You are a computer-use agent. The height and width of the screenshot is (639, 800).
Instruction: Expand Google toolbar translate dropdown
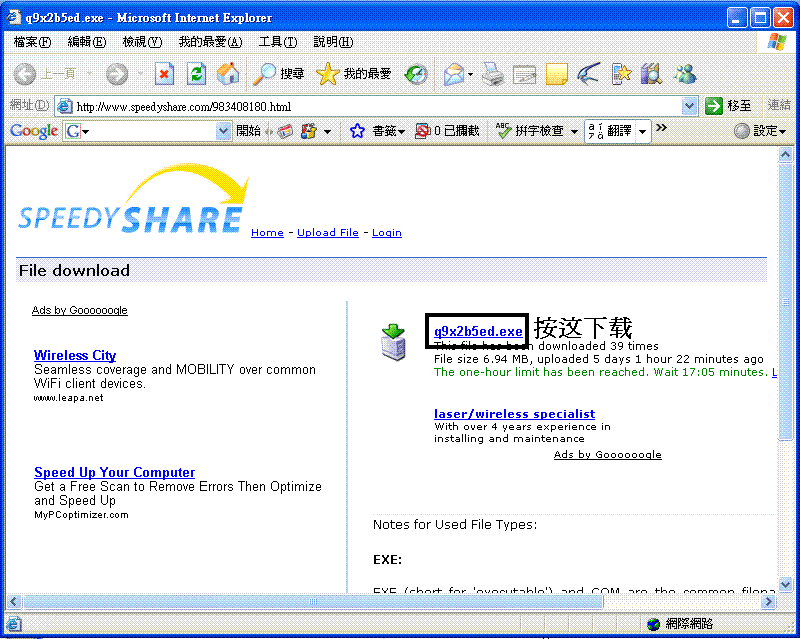tap(643, 131)
